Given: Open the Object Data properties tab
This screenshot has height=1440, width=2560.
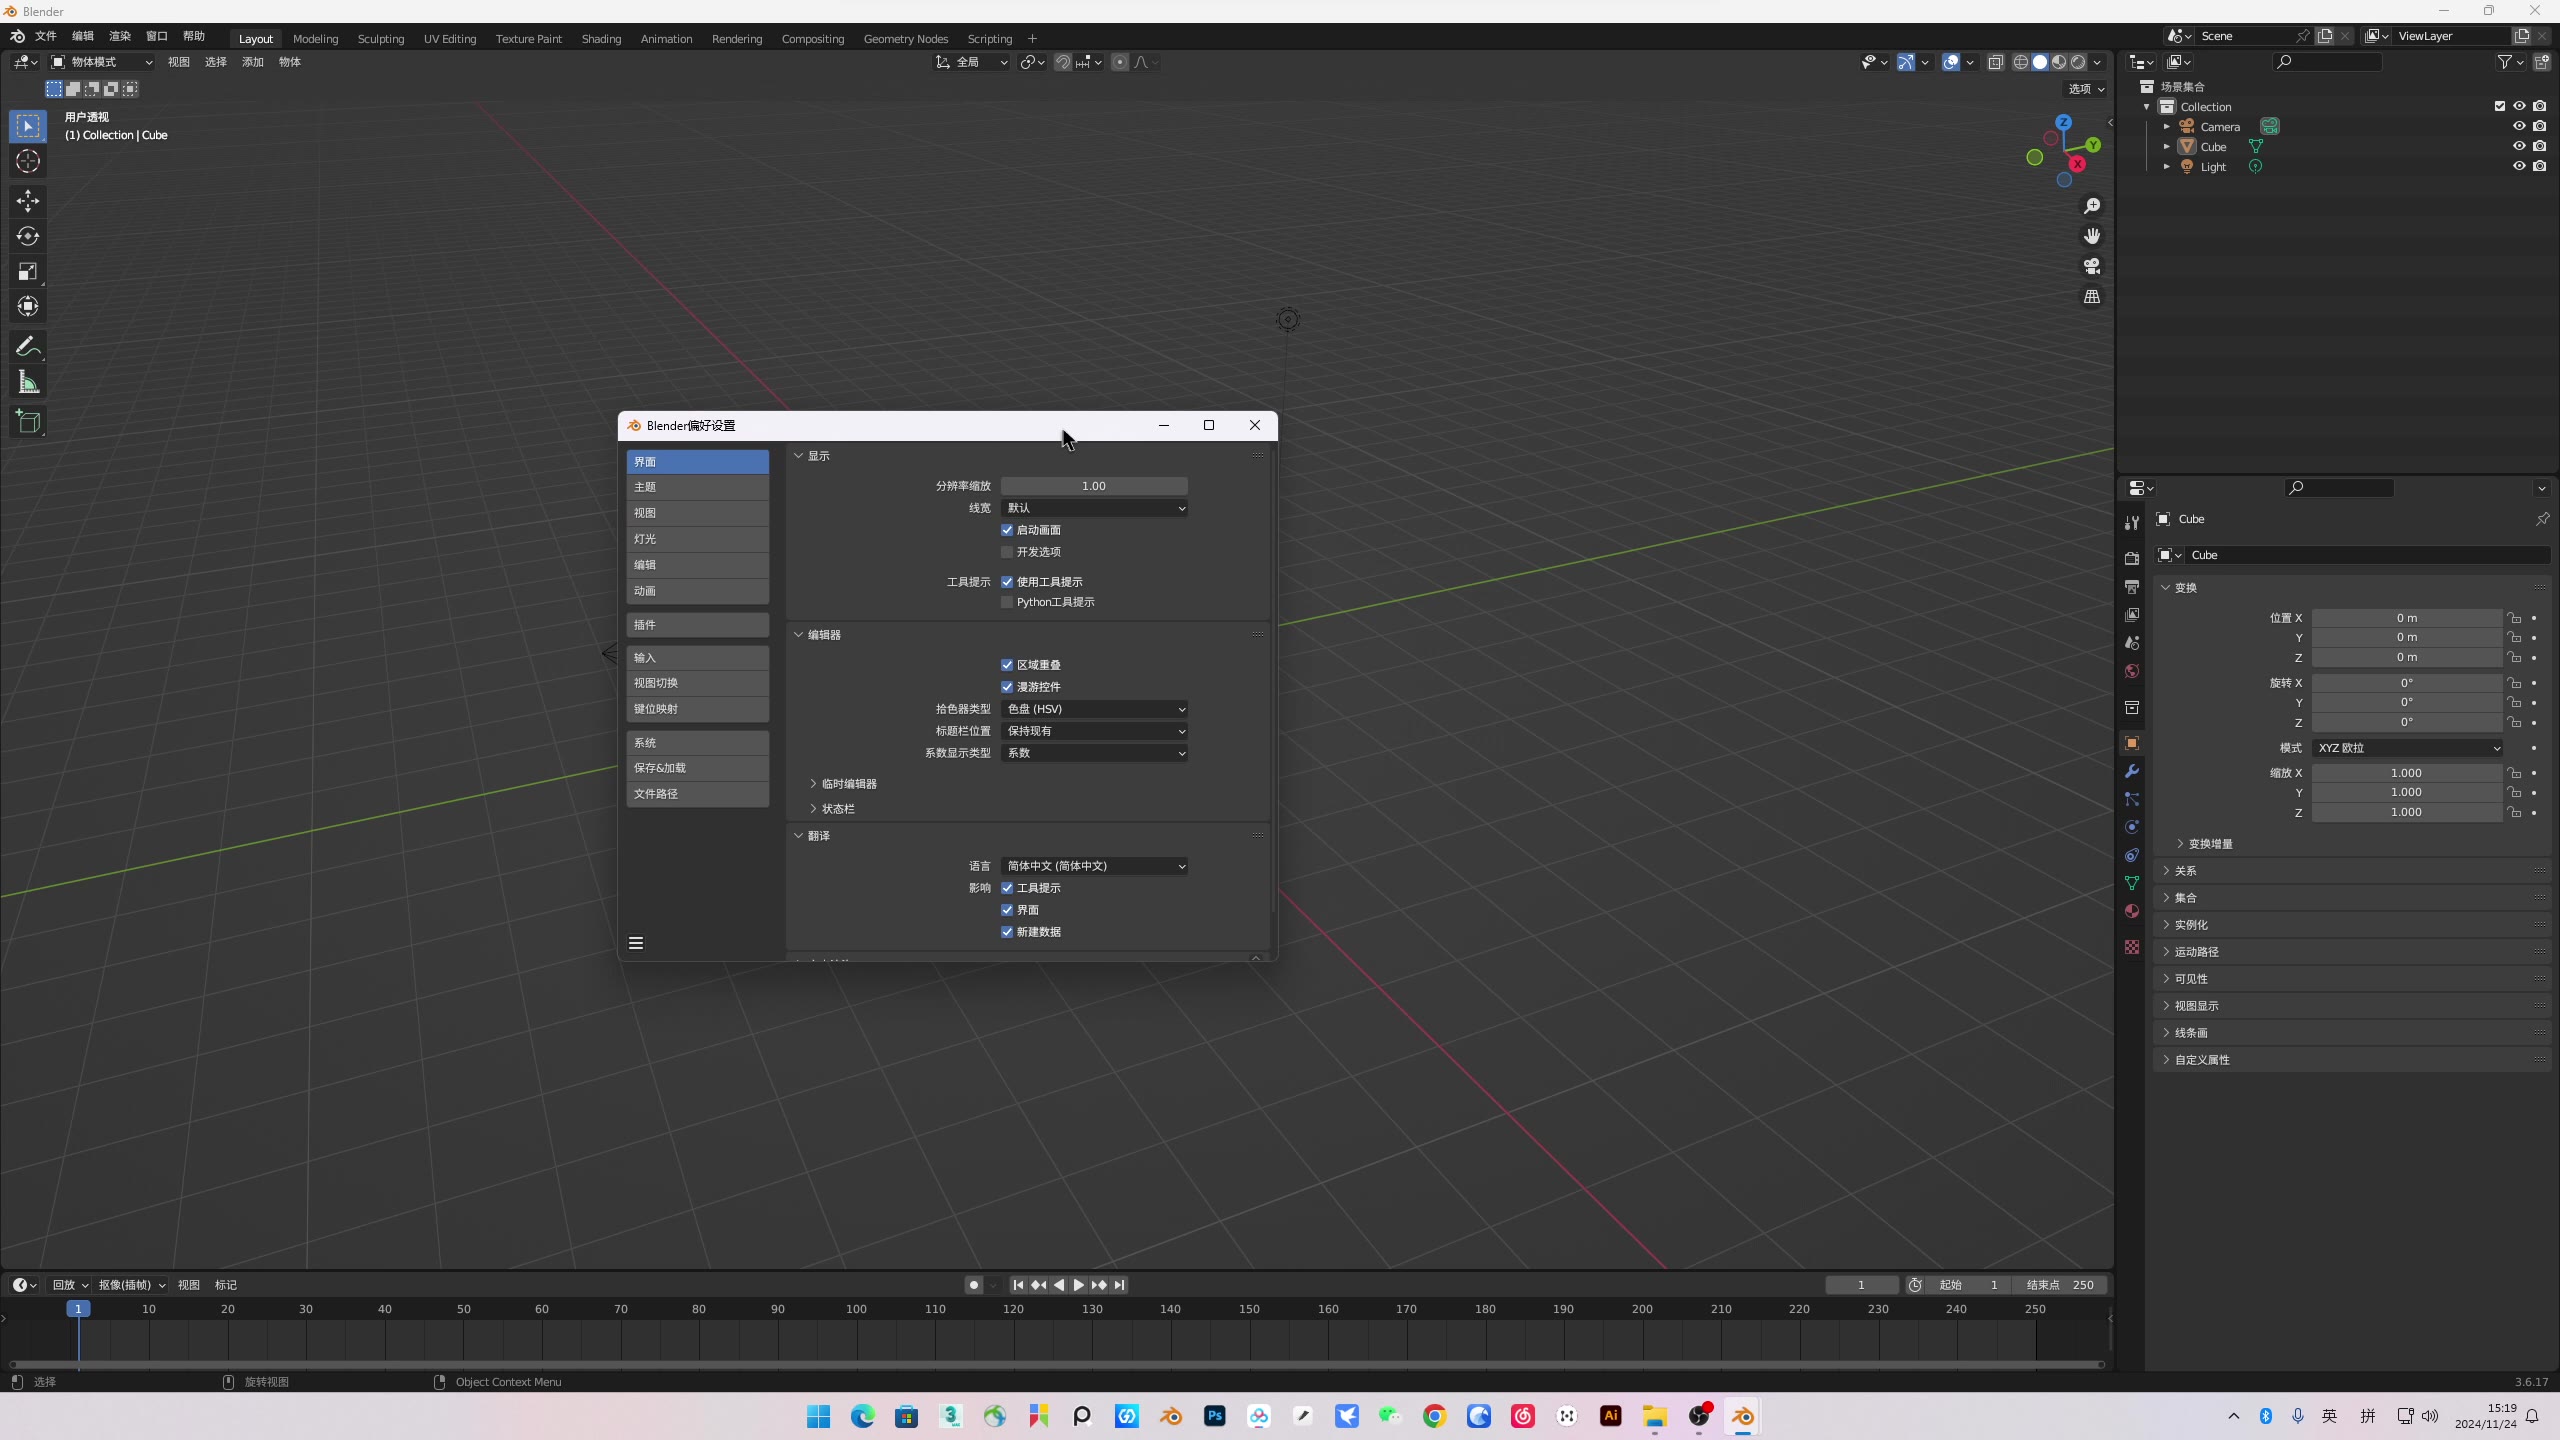Looking at the screenshot, I should (x=2132, y=883).
